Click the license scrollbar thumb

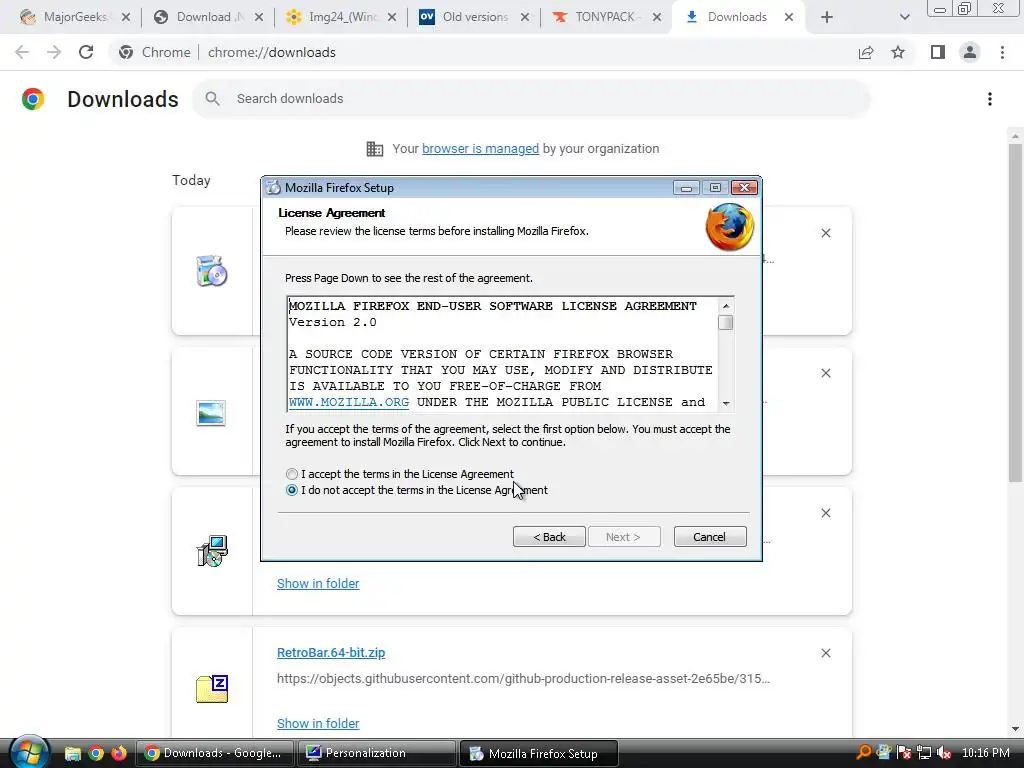(x=726, y=323)
